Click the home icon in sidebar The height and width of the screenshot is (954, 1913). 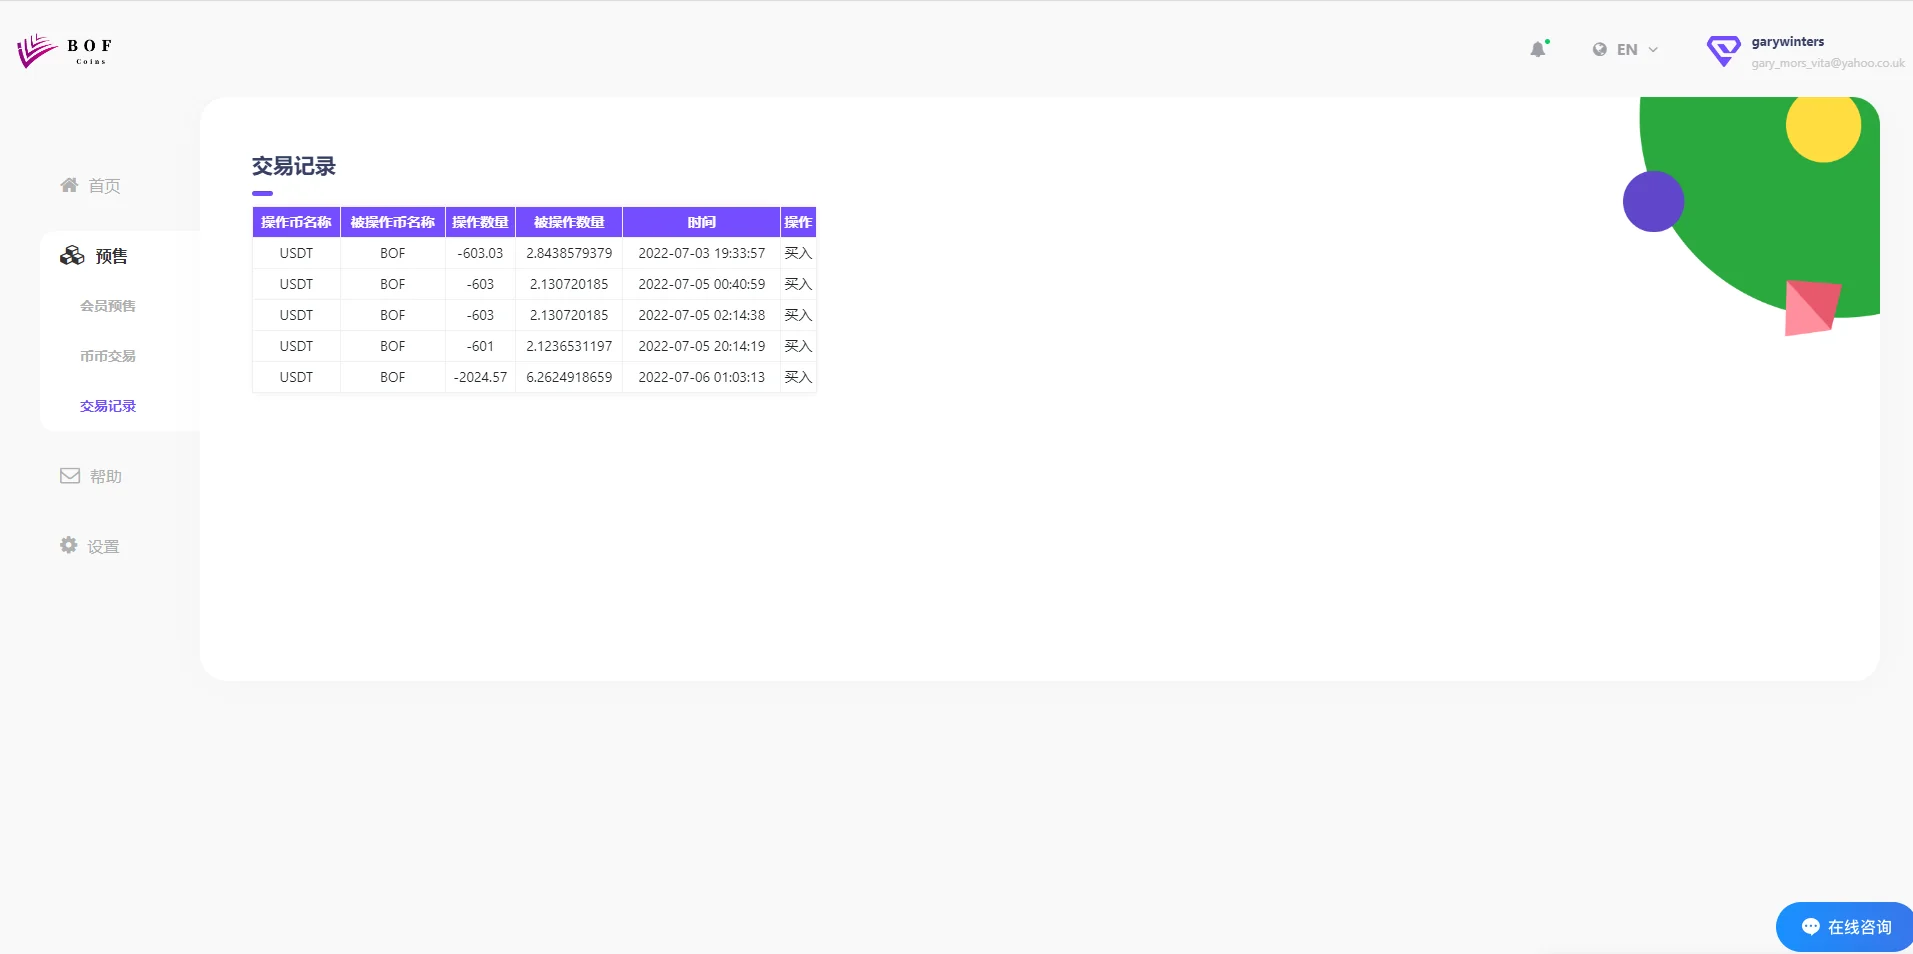69,185
